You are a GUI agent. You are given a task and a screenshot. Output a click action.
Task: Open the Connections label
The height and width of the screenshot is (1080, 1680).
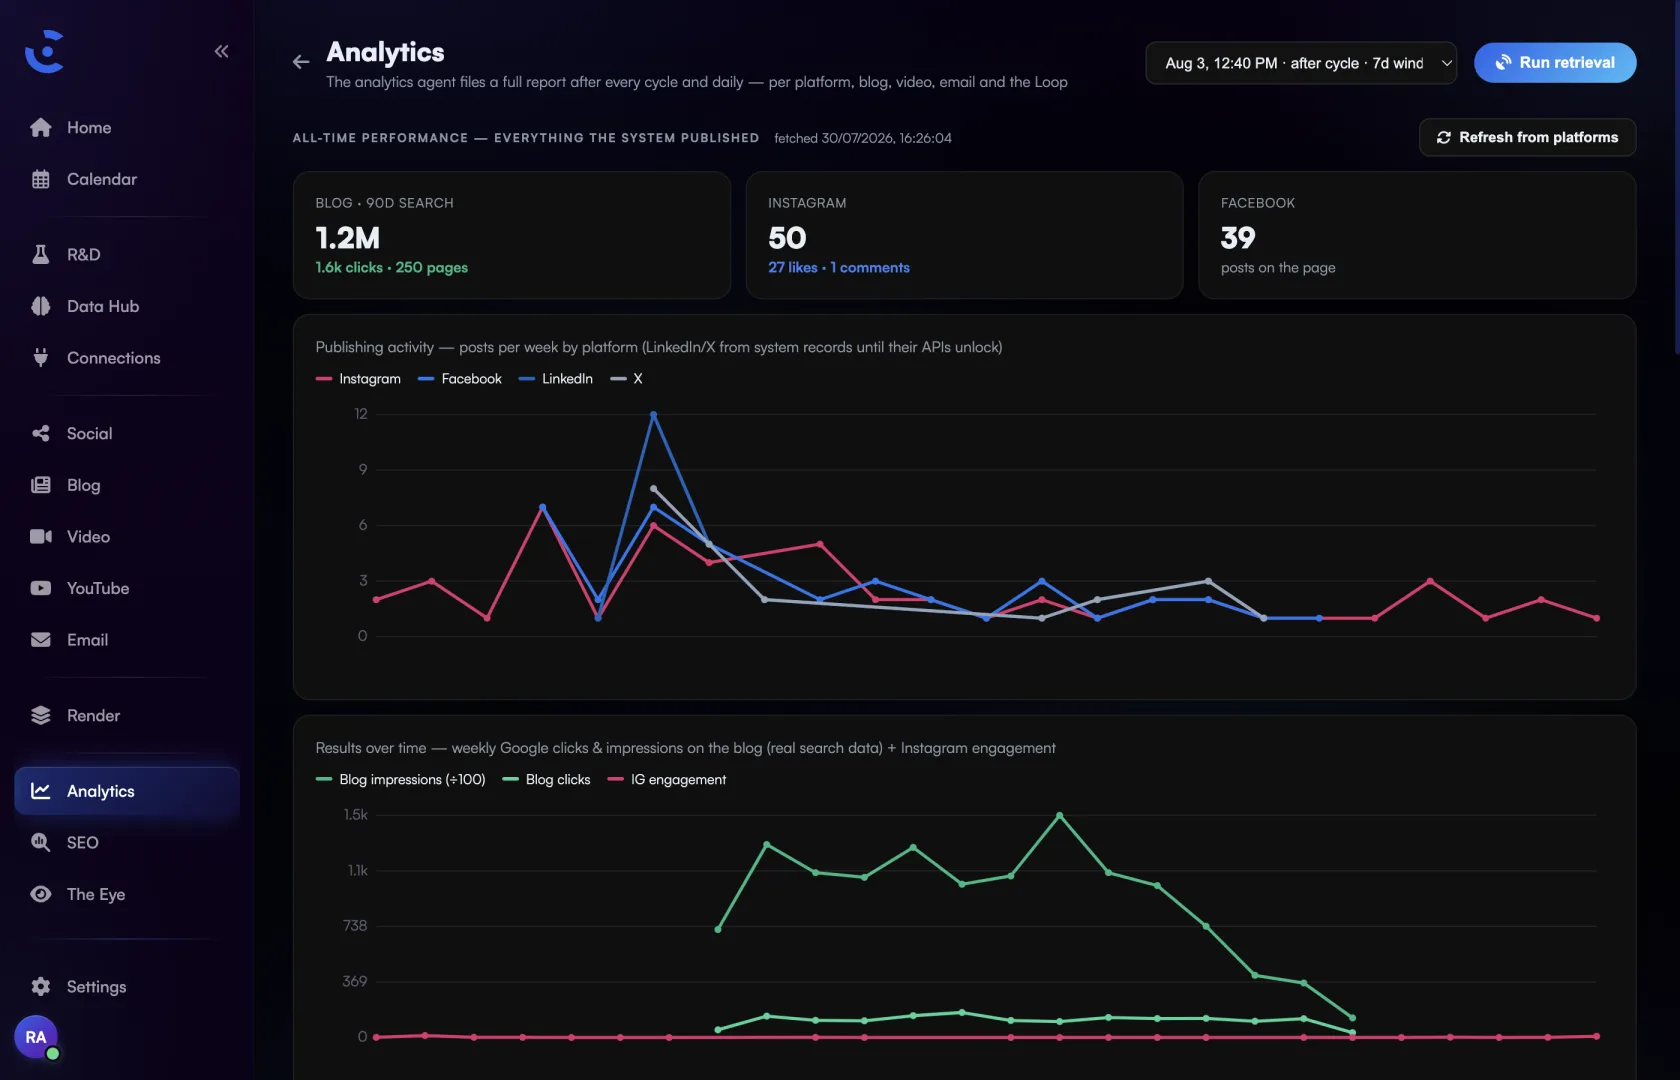(114, 357)
